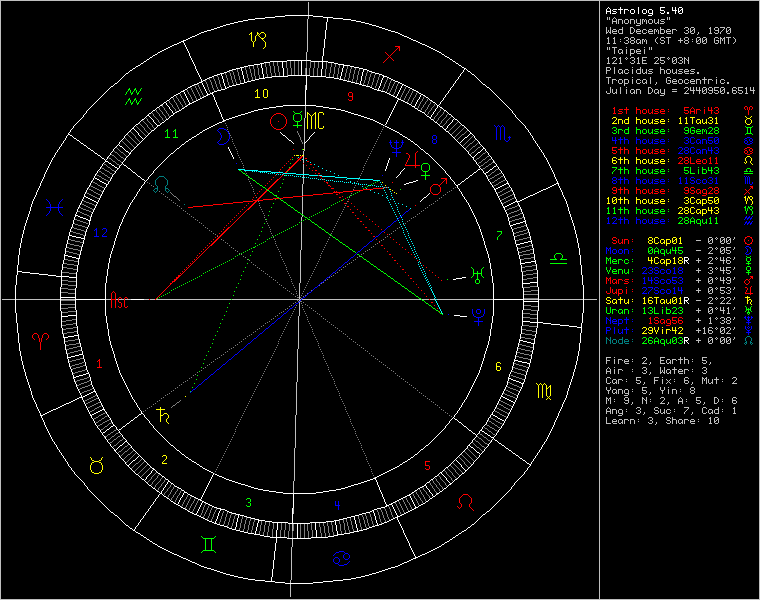Click the Capricorn sign glyph on outer ring
Viewport: 760px width, 600px height.
coord(258,40)
